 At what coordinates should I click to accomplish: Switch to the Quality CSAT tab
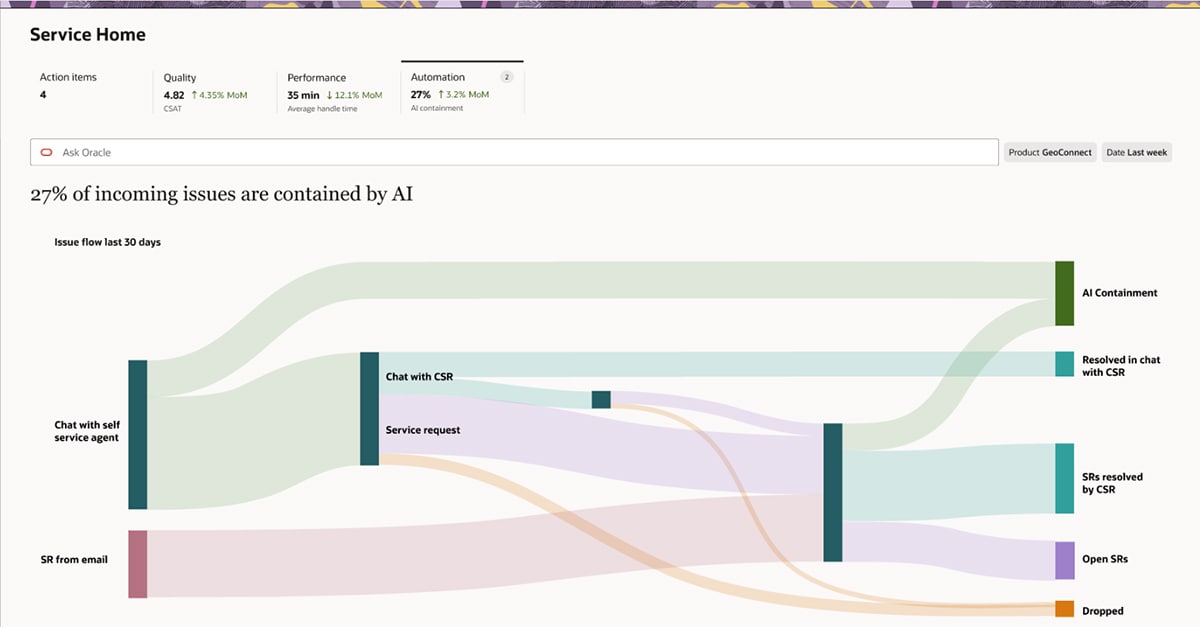point(205,91)
